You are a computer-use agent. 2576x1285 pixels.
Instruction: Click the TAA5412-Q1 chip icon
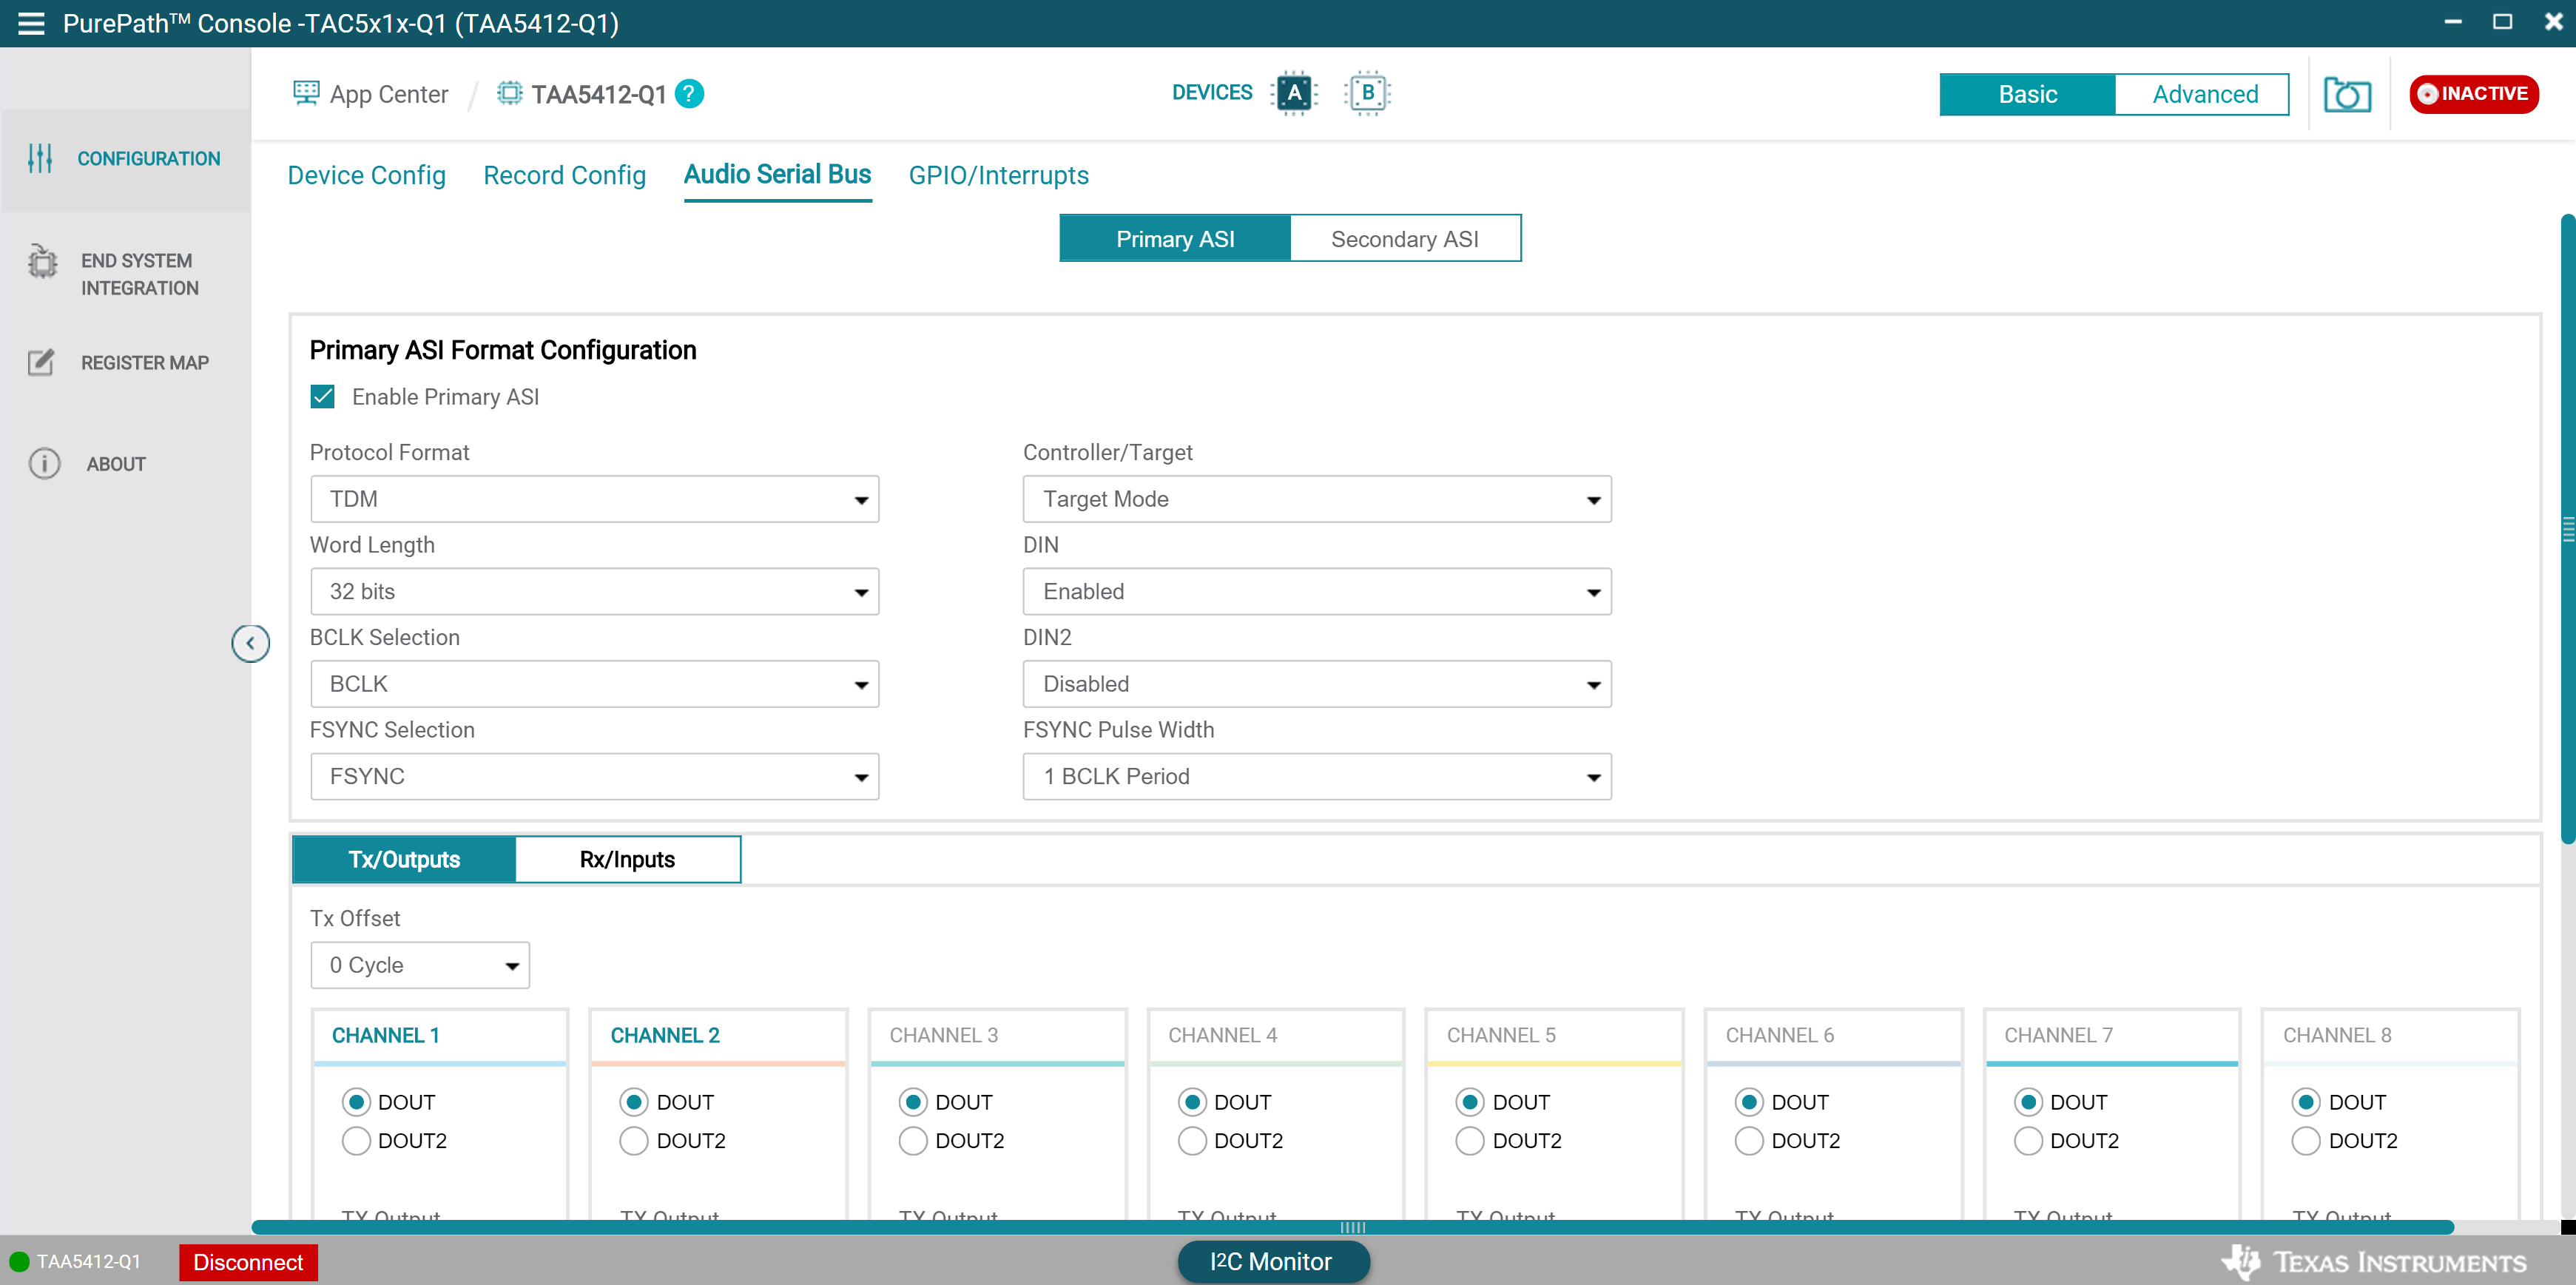coord(510,94)
